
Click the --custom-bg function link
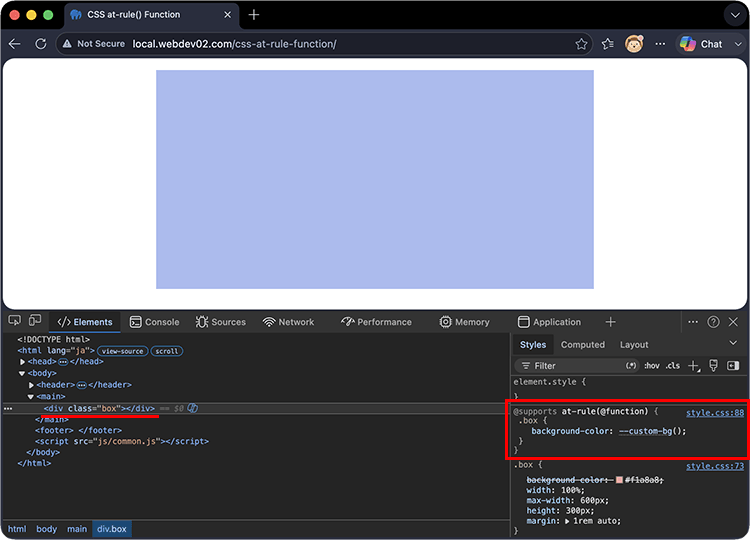(x=645, y=431)
